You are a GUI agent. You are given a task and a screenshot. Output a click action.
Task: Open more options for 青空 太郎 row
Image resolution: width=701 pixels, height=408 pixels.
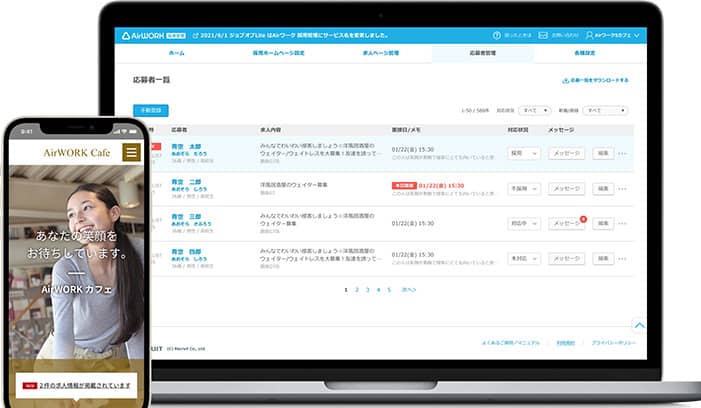coord(622,153)
